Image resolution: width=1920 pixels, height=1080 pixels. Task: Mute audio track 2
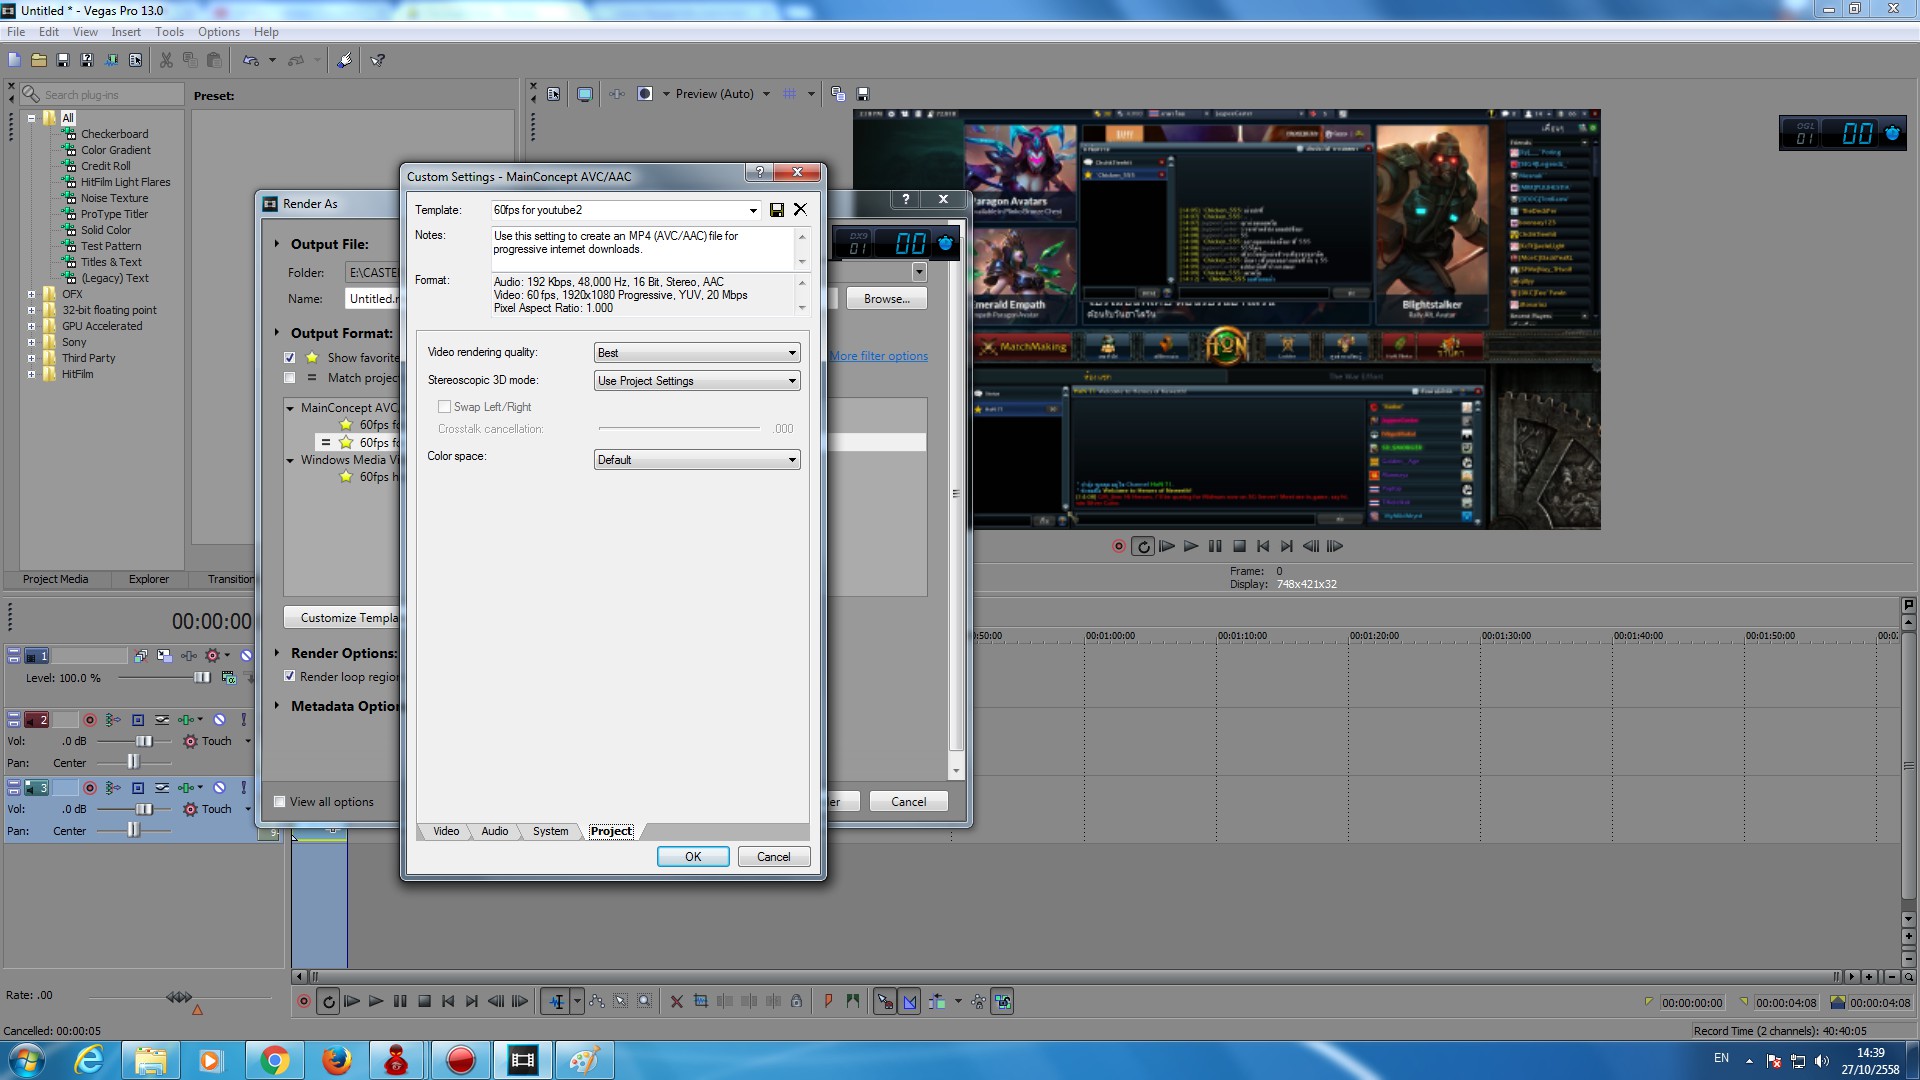219,720
